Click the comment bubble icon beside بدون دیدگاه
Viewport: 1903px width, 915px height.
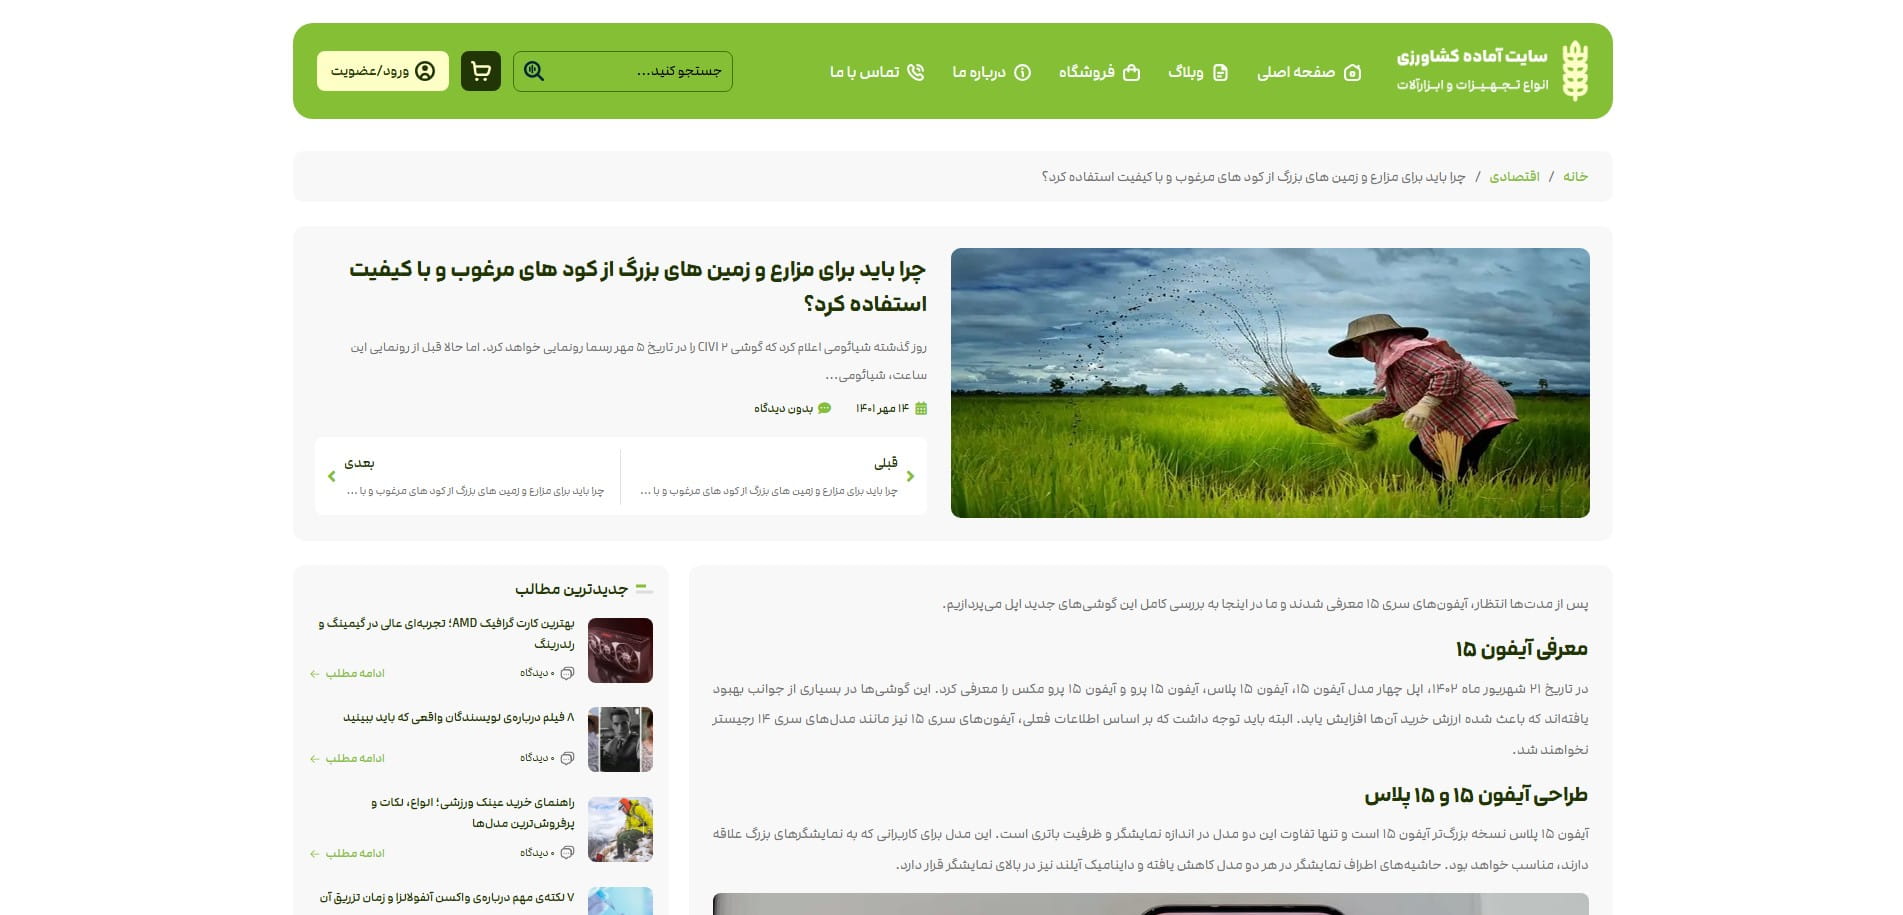click(824, 408)
